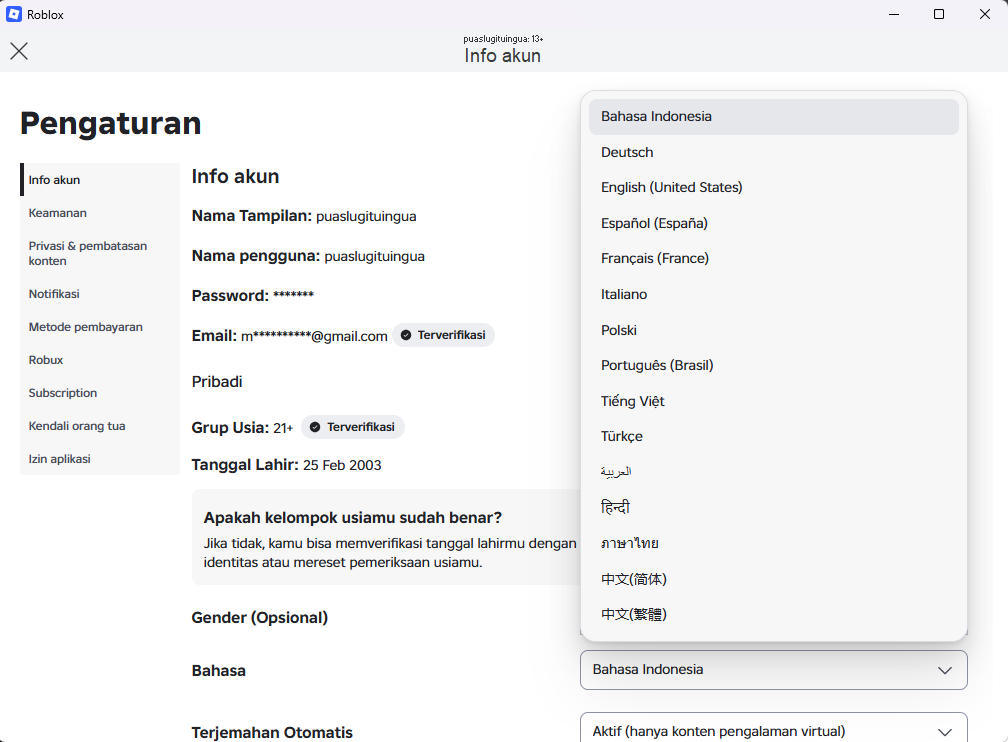Go to Robux settings tab
The image size is (1008, 742).
click(100, 360)
